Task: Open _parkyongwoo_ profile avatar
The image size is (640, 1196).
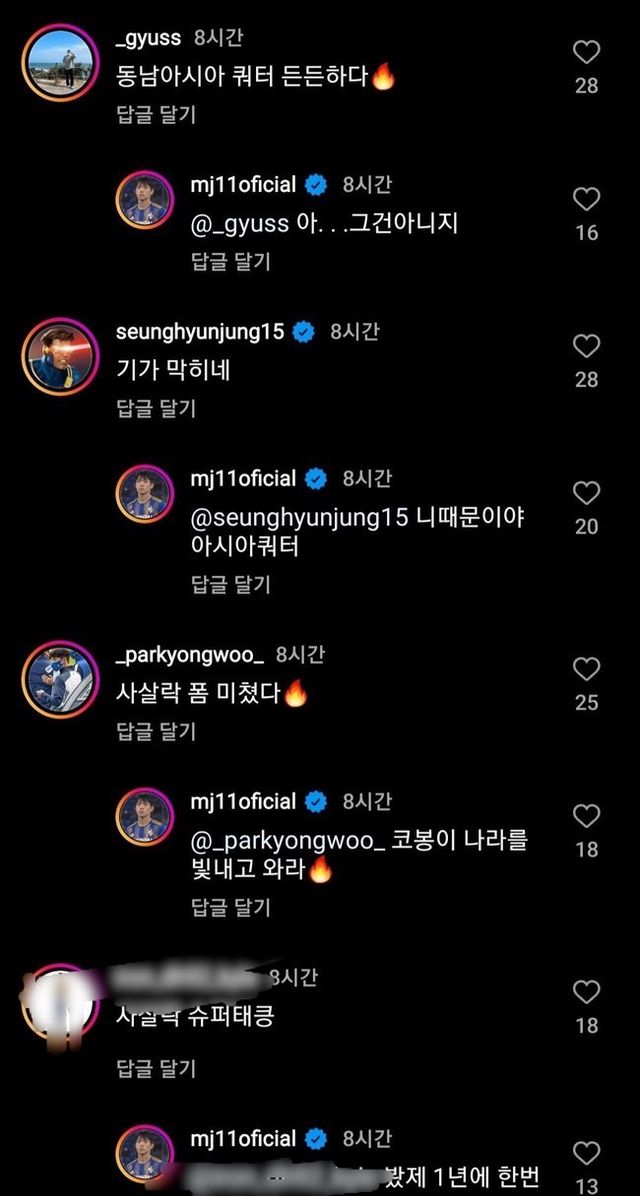Action: pos(59,680)
